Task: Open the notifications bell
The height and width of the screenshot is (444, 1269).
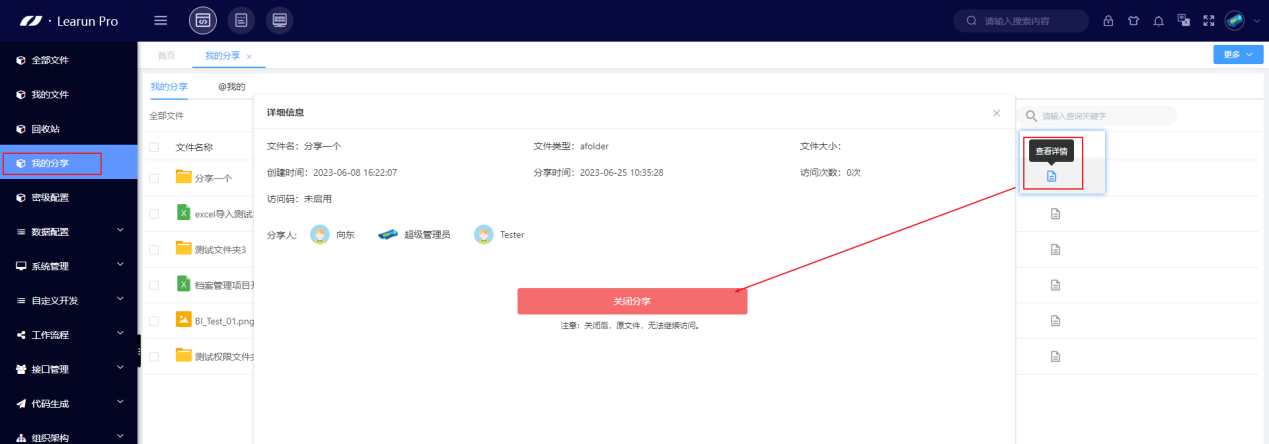Action: pos(1158,21)
